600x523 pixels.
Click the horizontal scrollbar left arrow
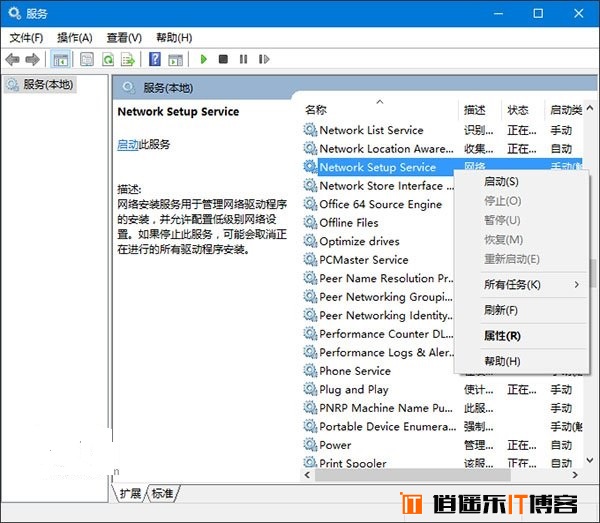(x=307, y=475)
